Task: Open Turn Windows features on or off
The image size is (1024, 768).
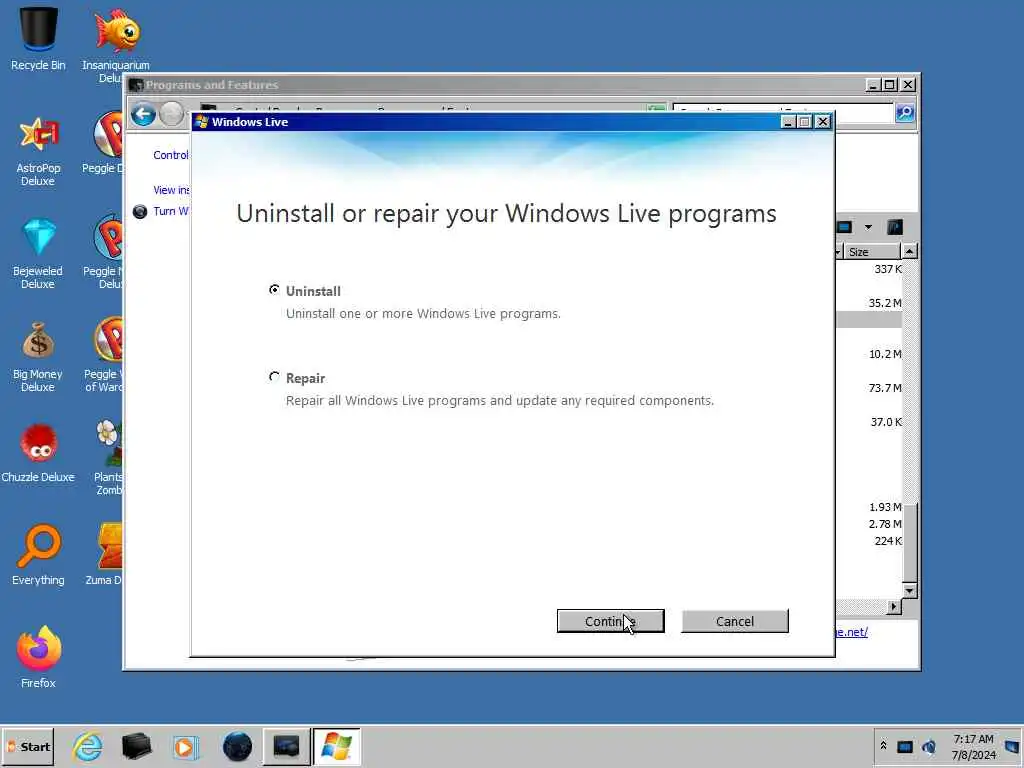Action: pyautogui.click(x=170, y=211)
